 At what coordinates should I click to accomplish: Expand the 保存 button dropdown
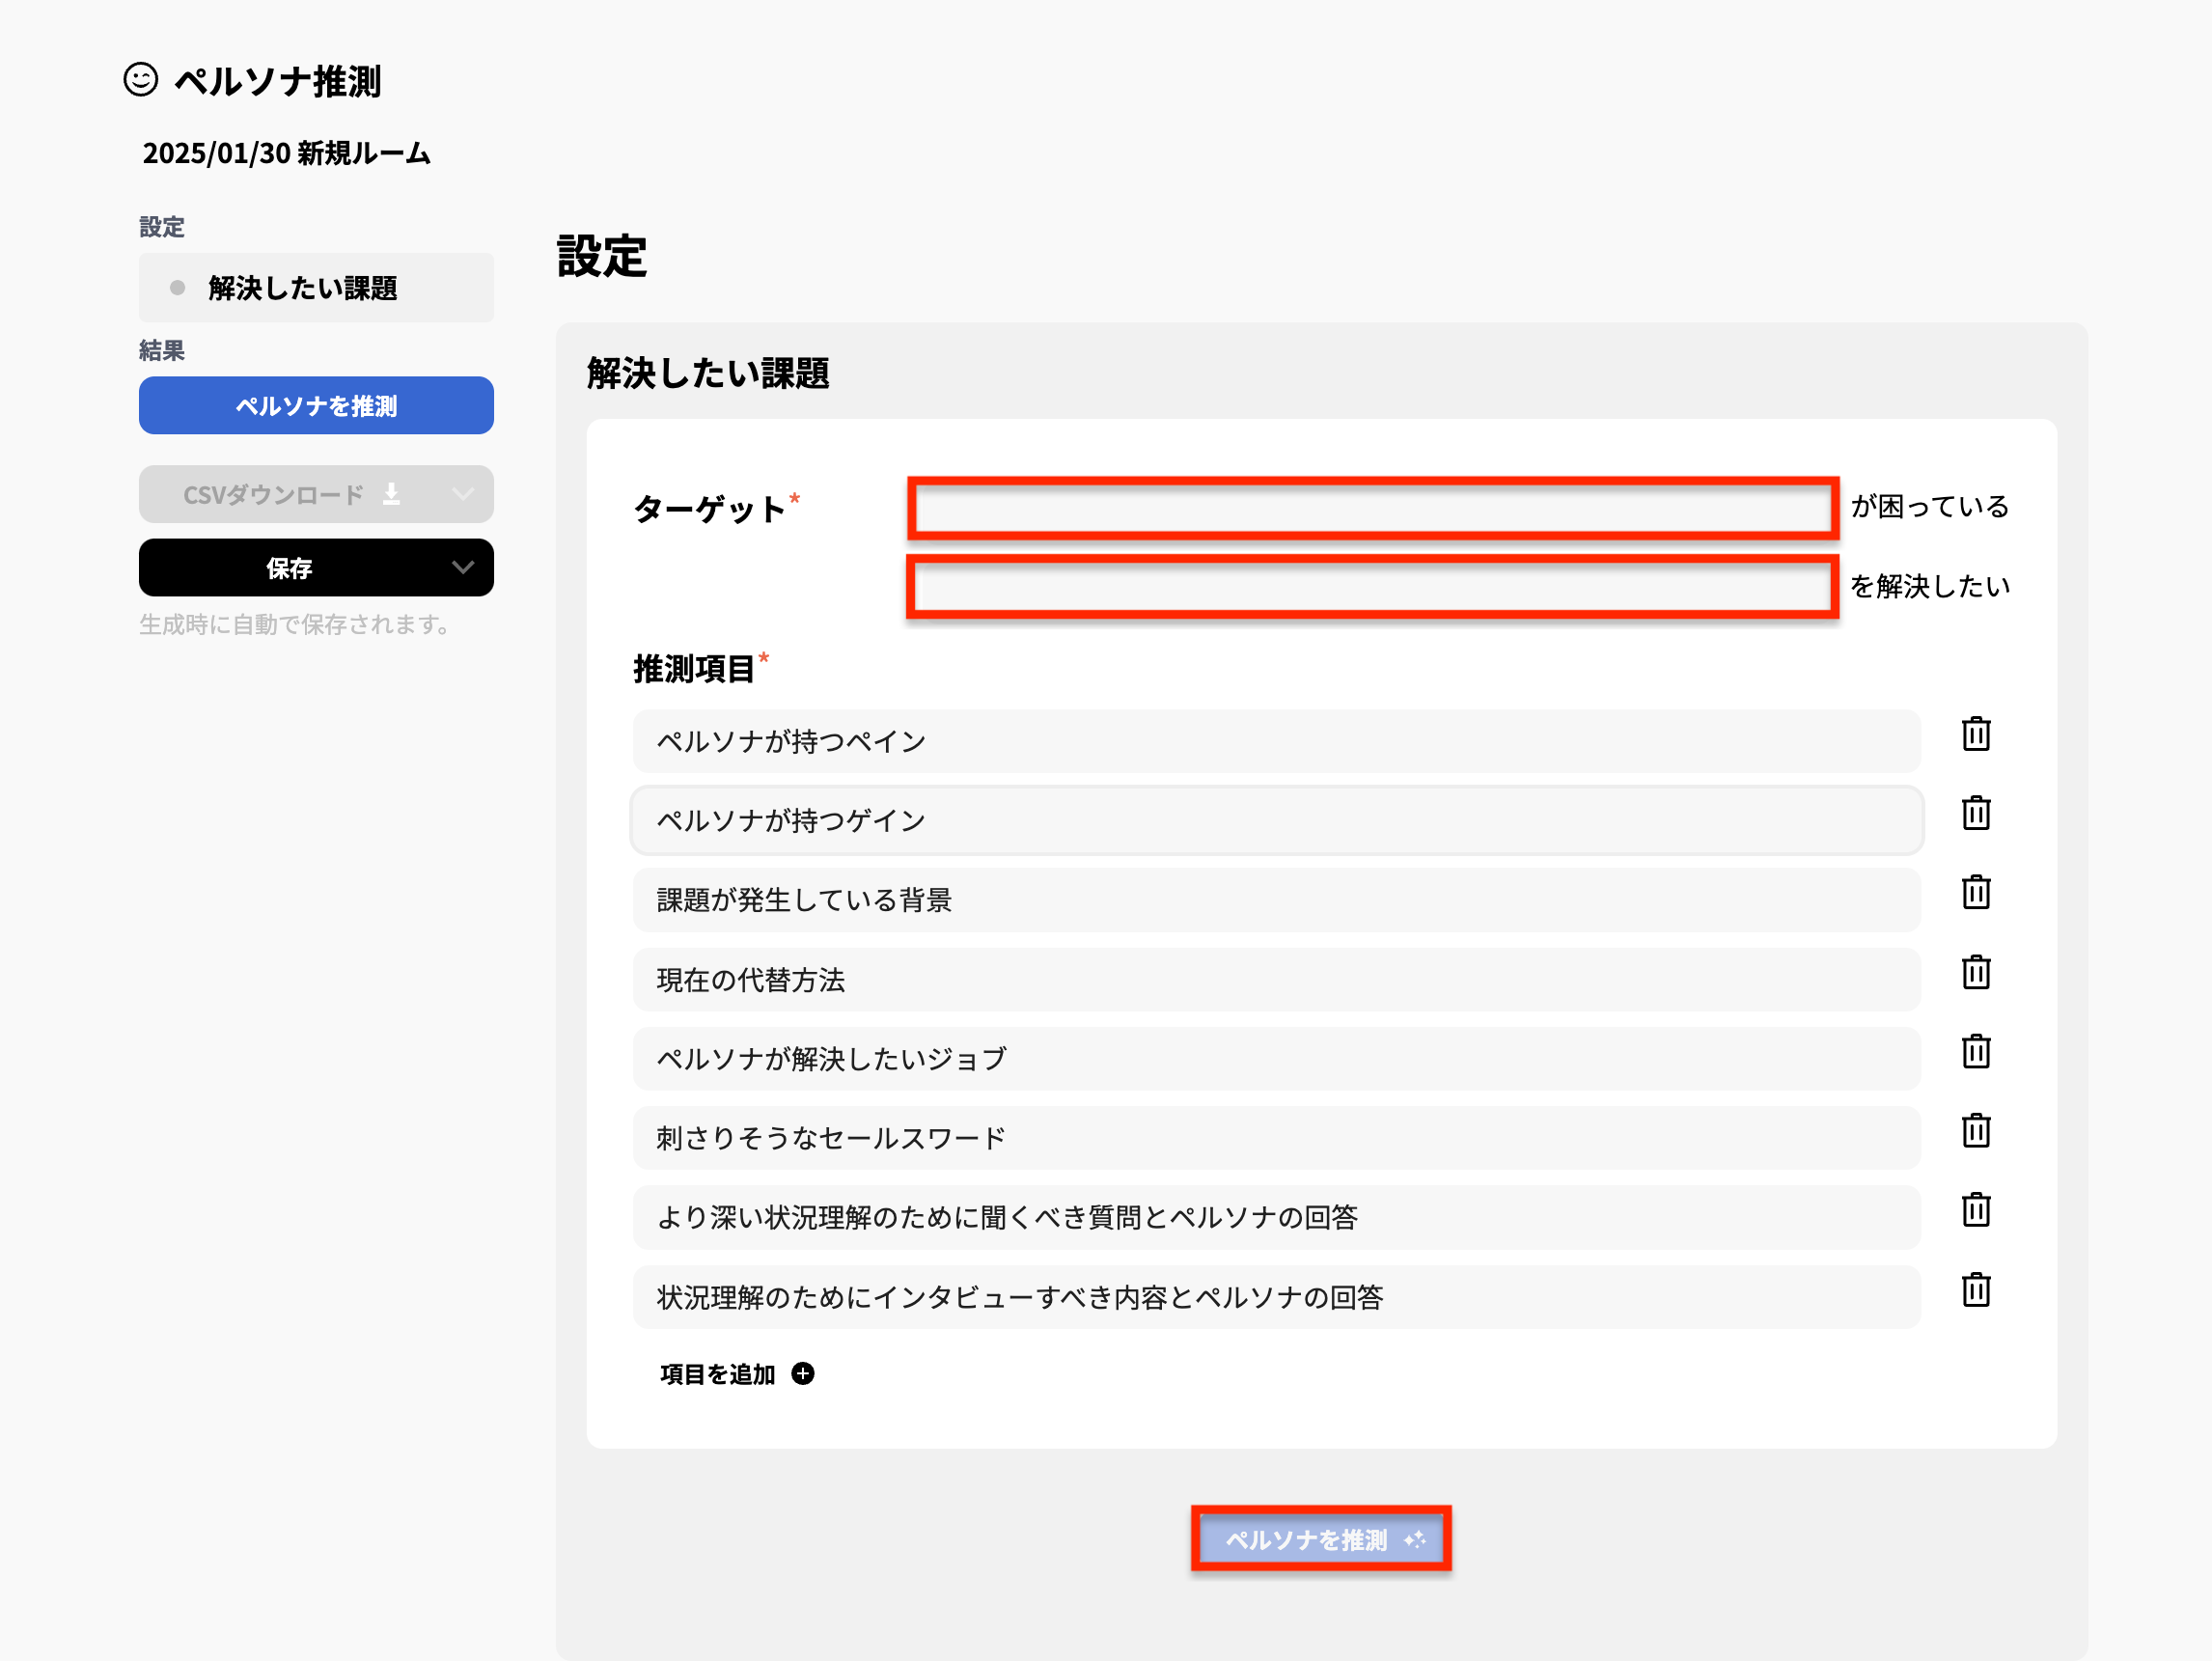click(x=462, y=568)
